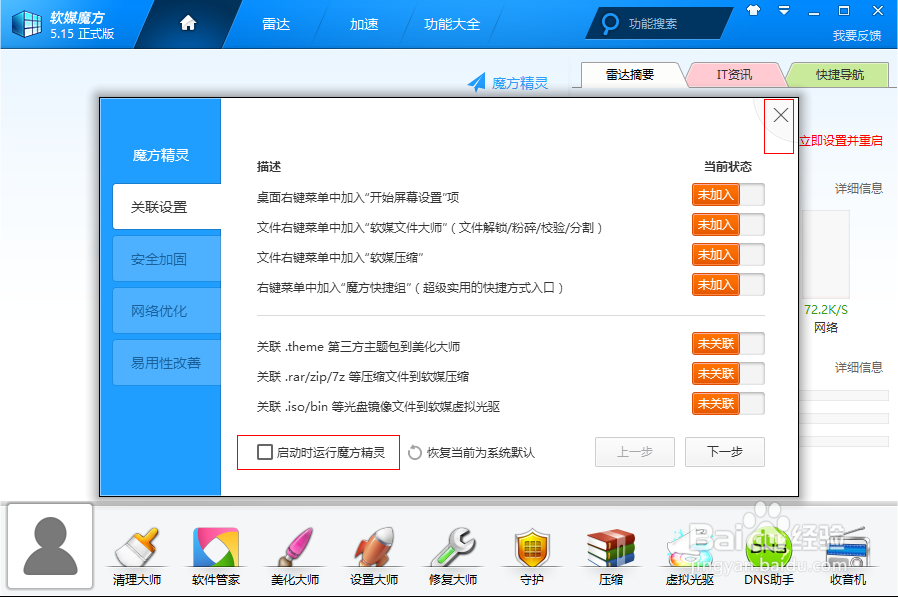Open DNS助手 tool

coord(769,556)
